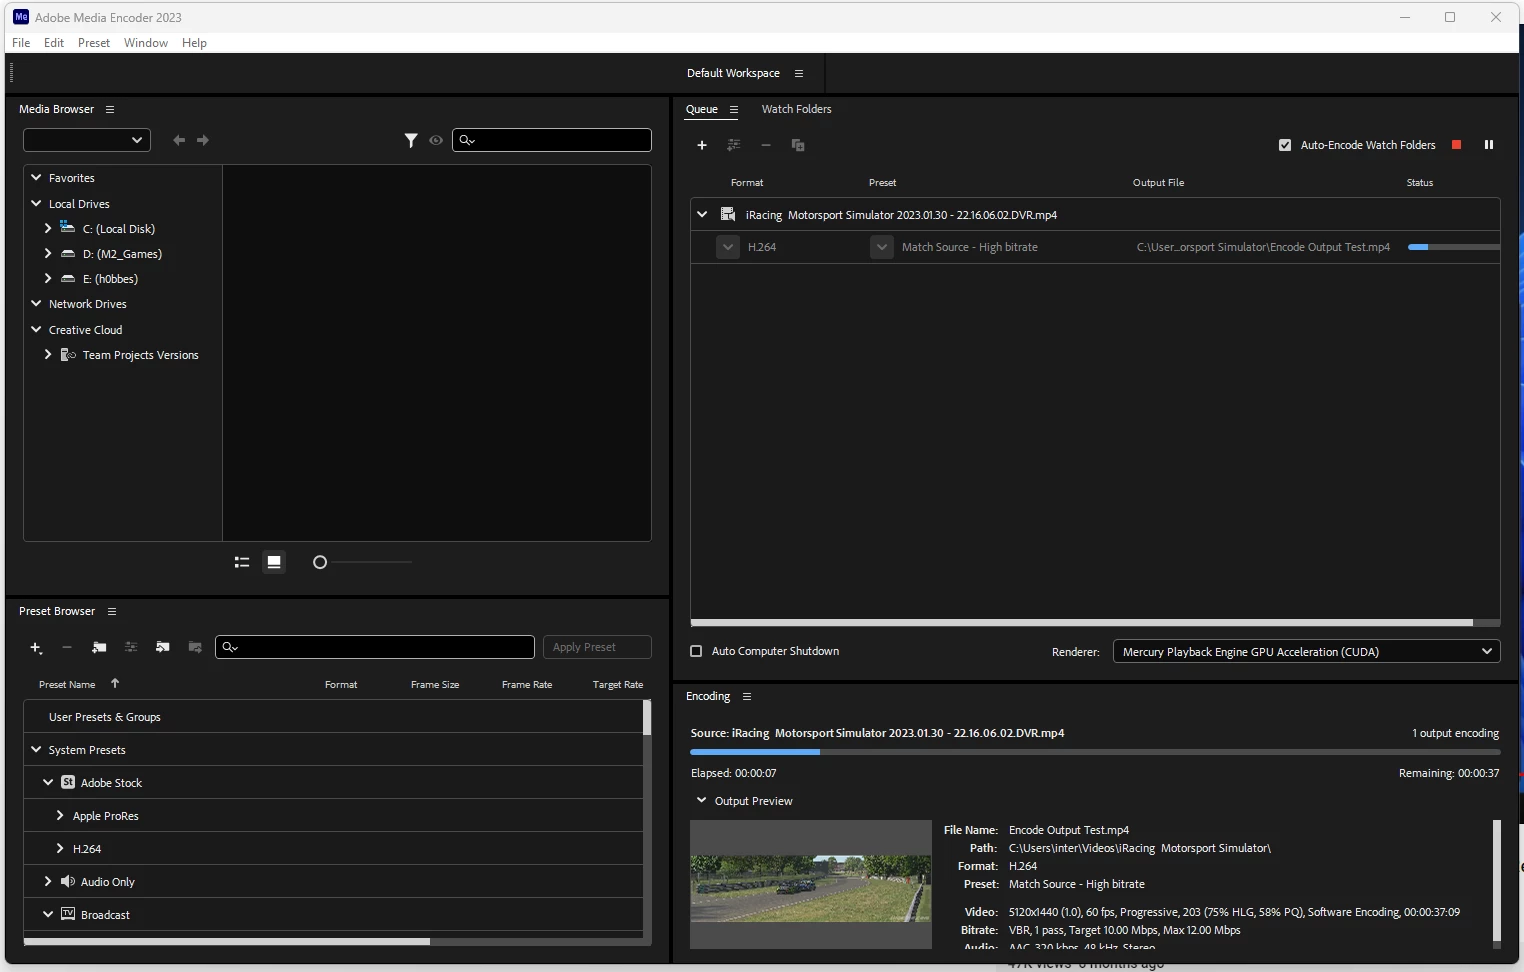Open the Encoding panel menu icon
The height and width of the screenshot is (972, 1524).
coord(747,696)
